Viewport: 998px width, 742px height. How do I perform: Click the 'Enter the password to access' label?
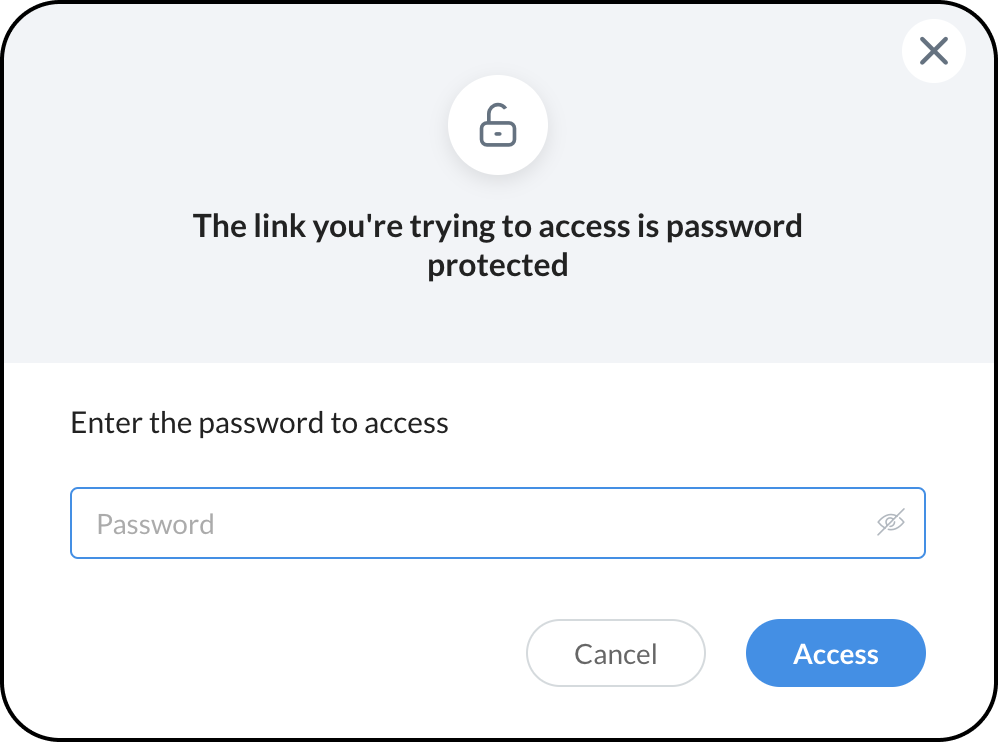[x=259, y=423]
